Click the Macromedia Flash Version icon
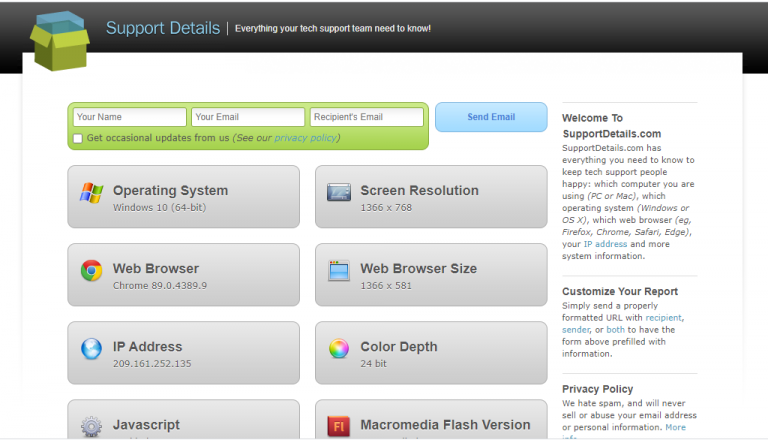Screen dimensions: 768x440 [339, 426]
